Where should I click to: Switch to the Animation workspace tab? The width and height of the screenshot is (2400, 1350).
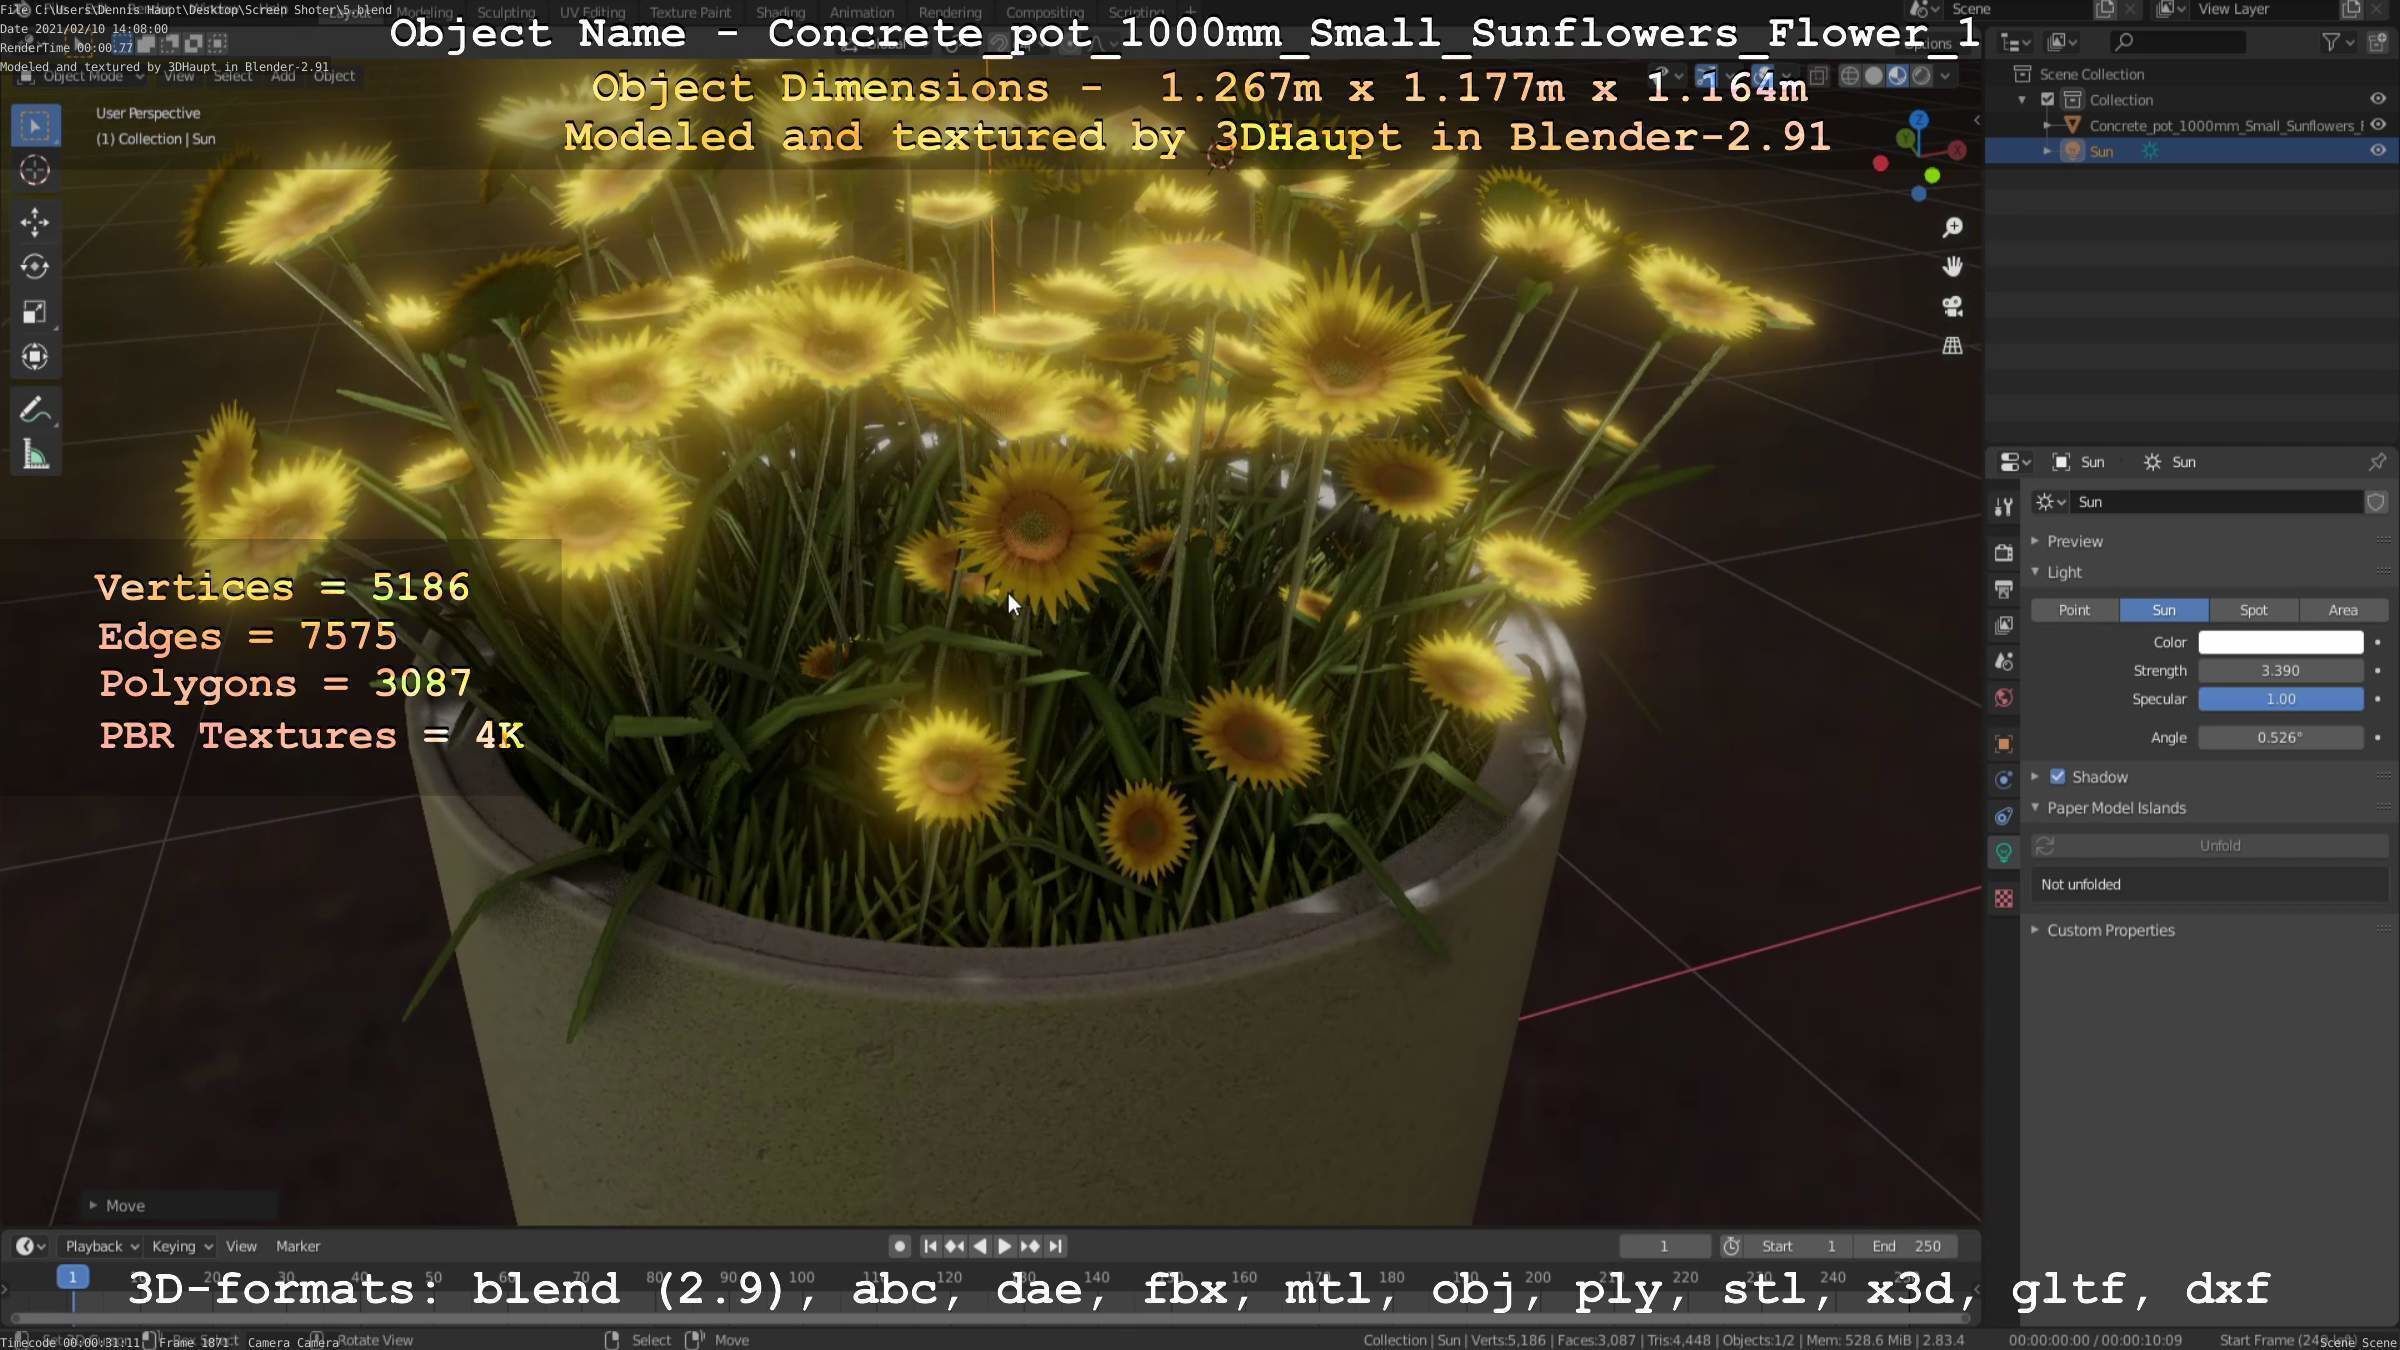click(861, 13)
